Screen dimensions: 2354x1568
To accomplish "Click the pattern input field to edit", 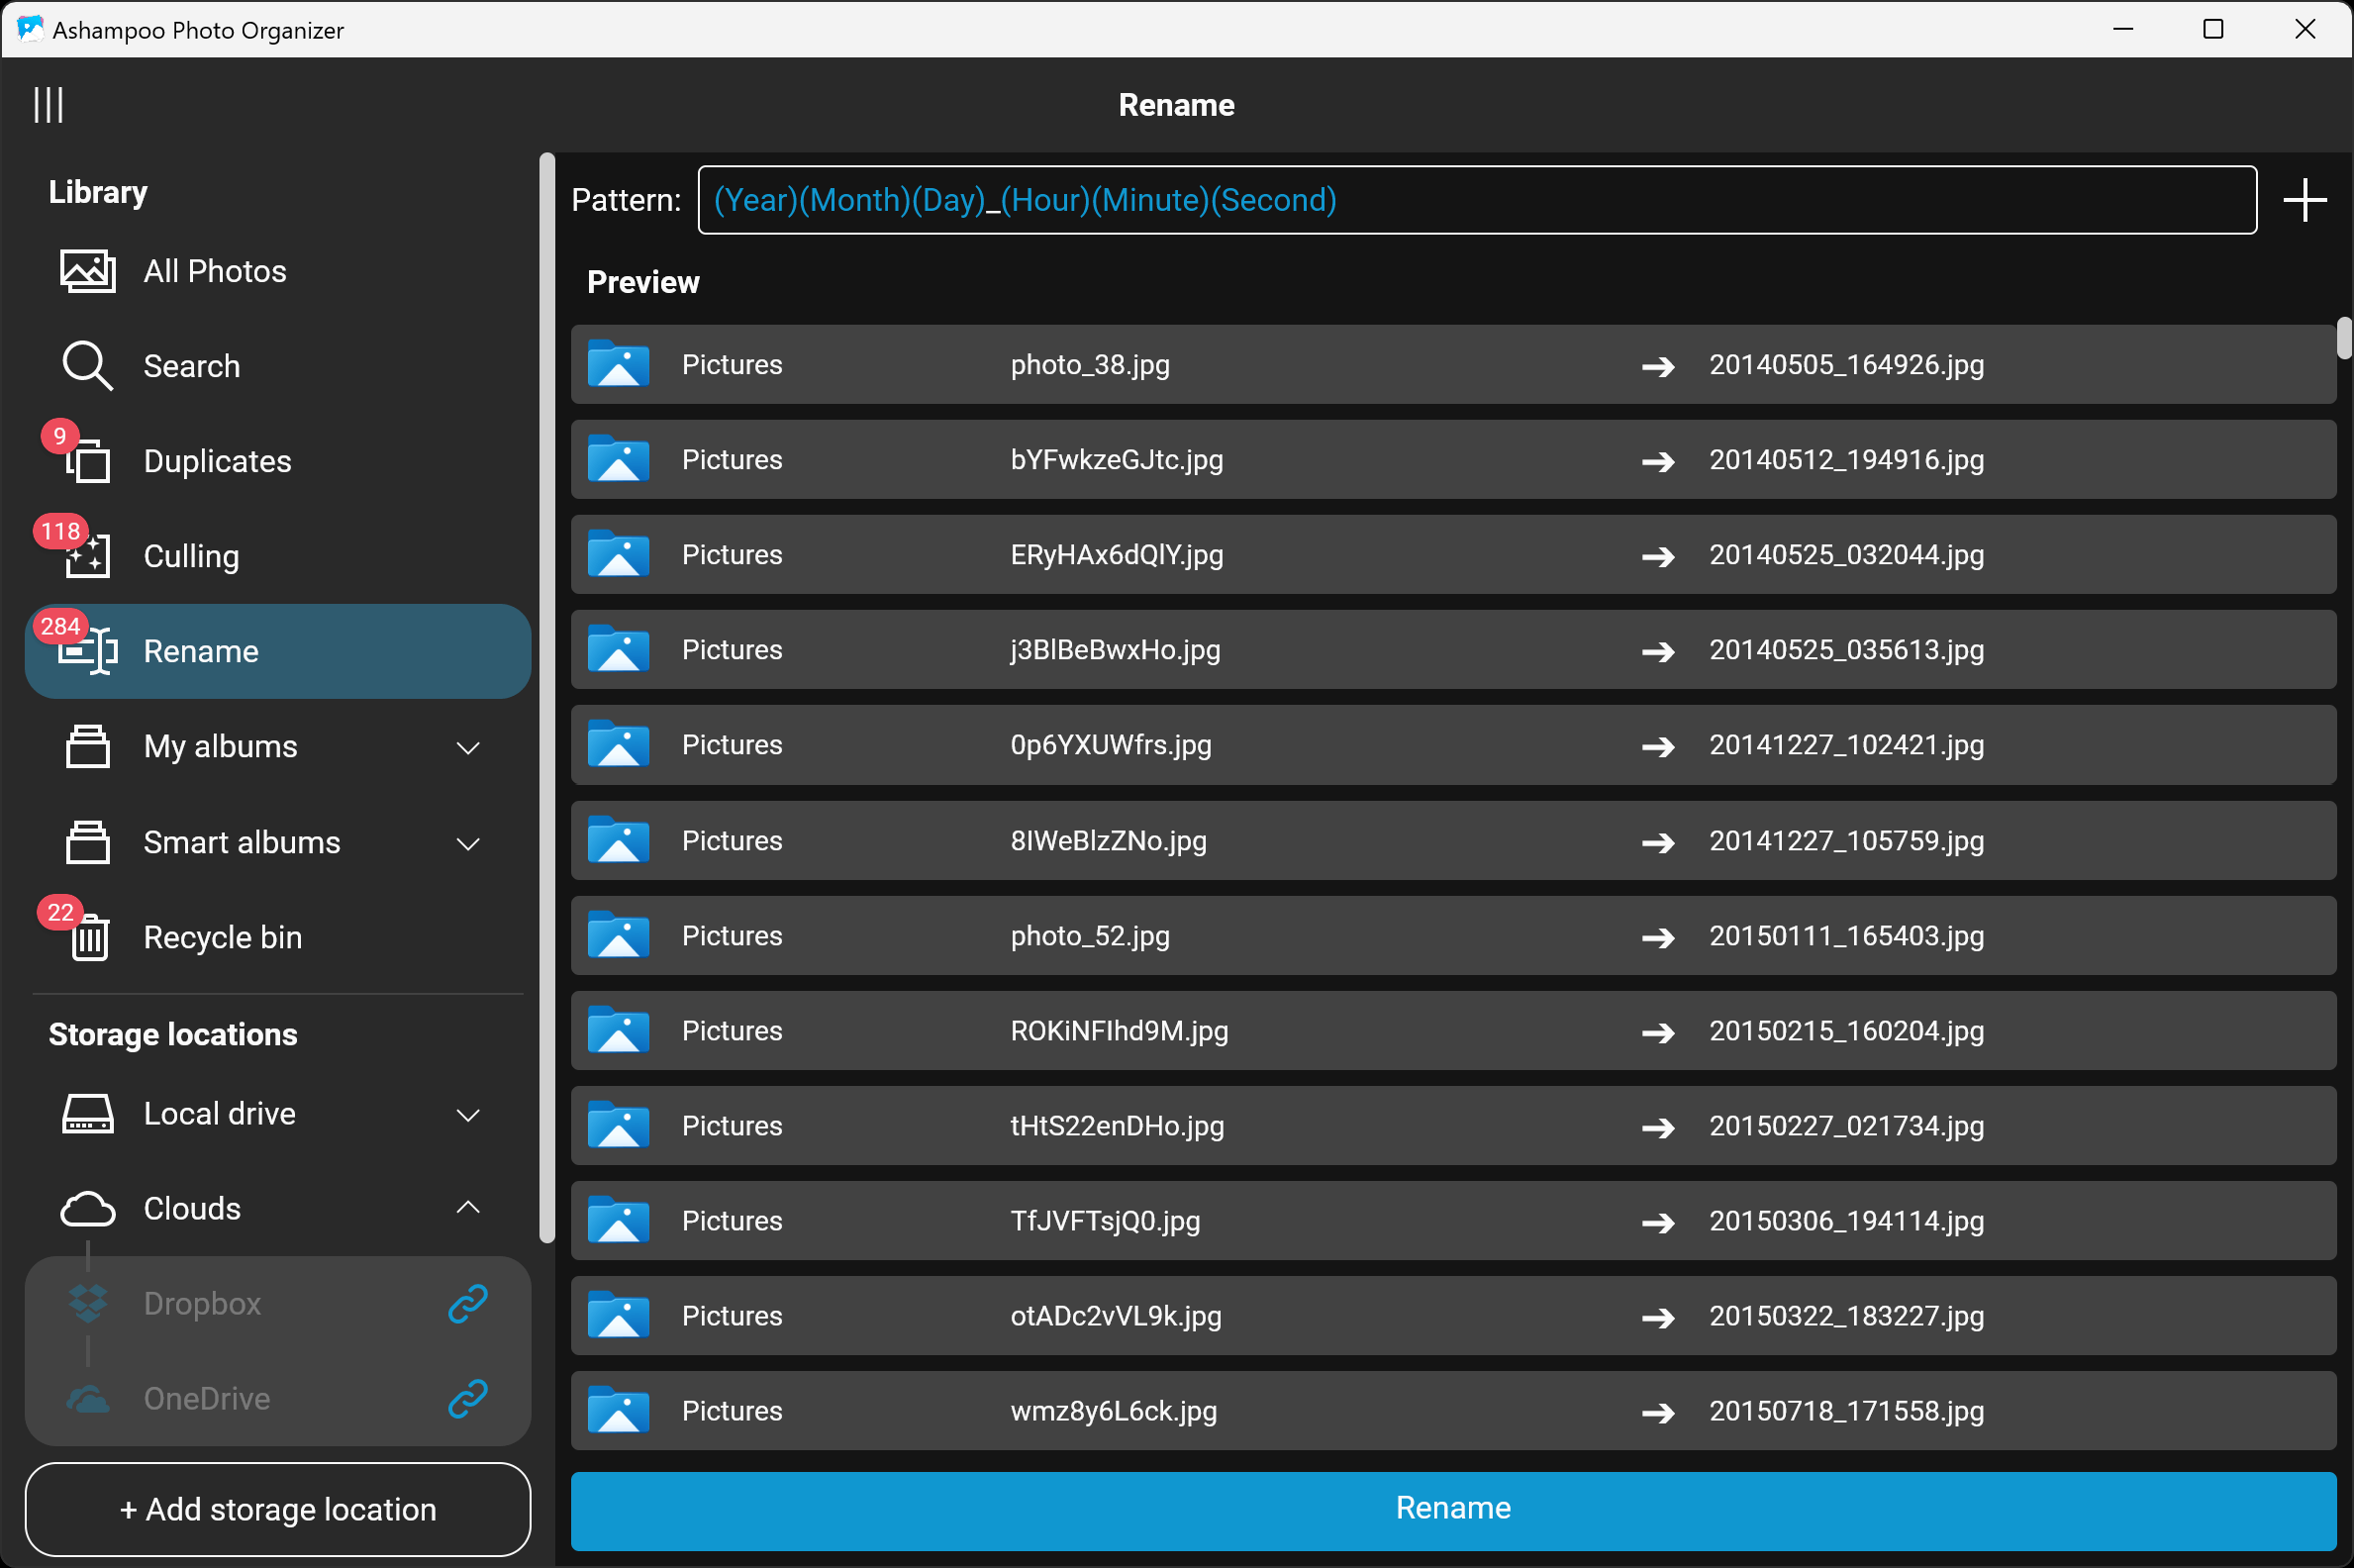I will [x=1475, y=198].
